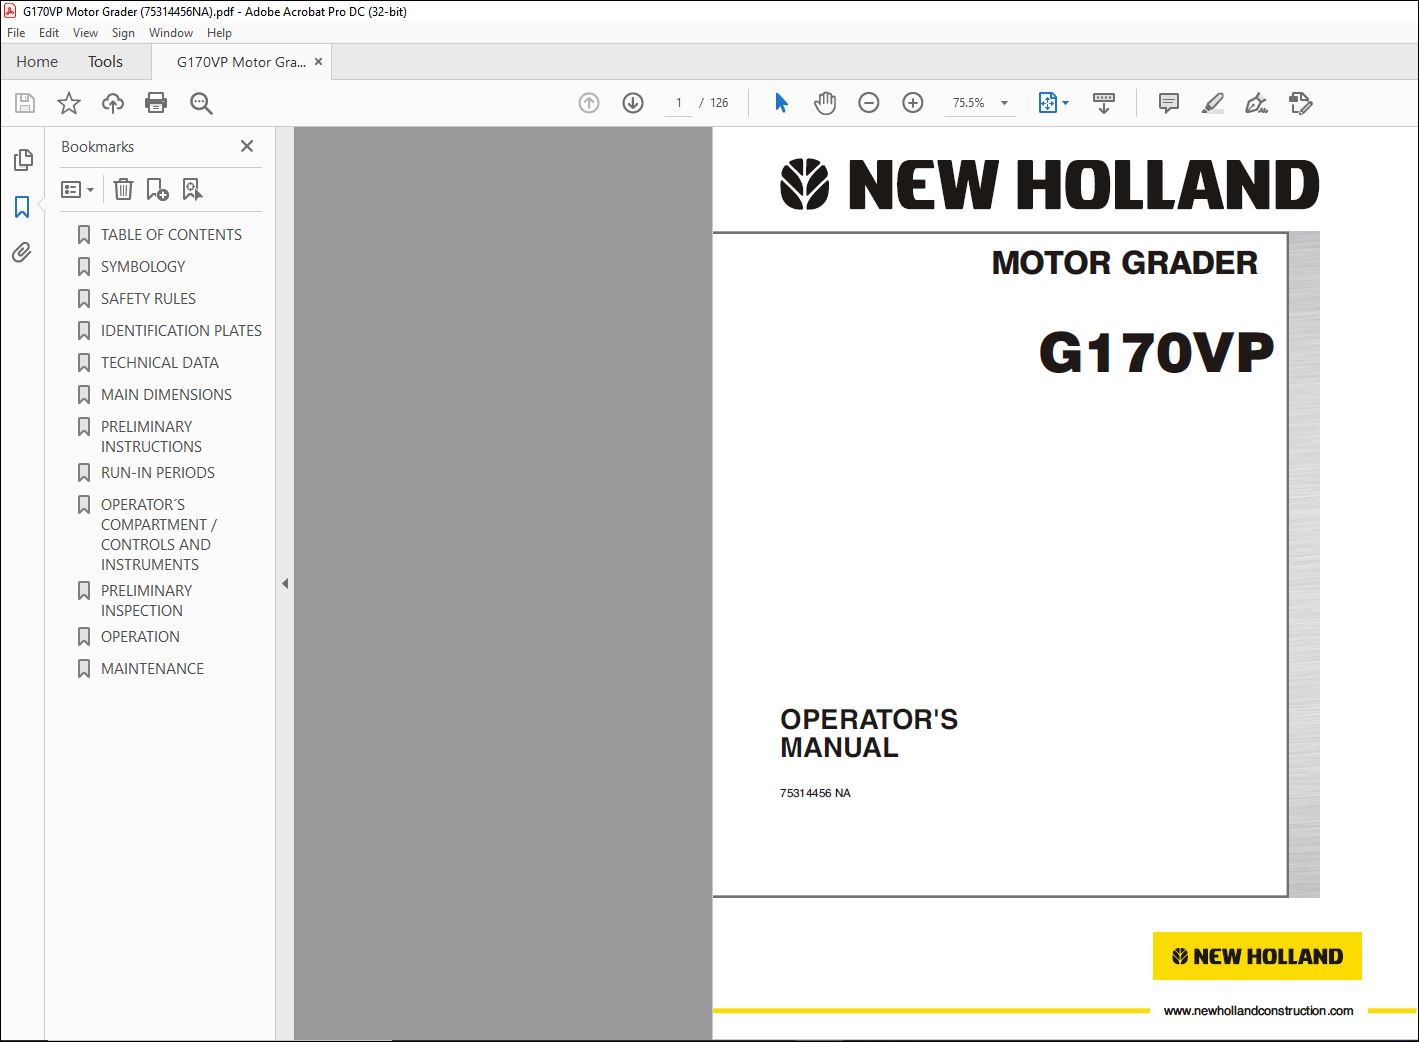Navigate to MAIN DIMENSIONS bookmark

pos(166,395)
